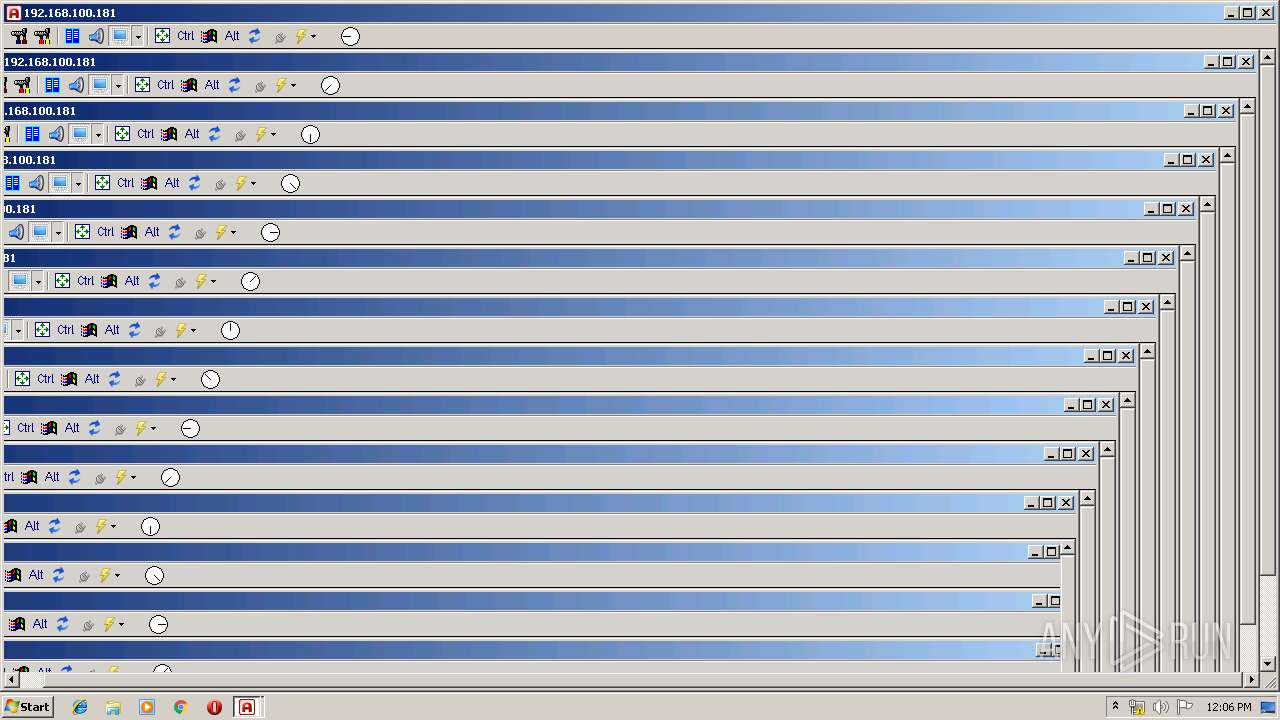The image size is (1280, 720).
Task: Toggle desktop view button in the outermost window
Action: tap(120, 36)
